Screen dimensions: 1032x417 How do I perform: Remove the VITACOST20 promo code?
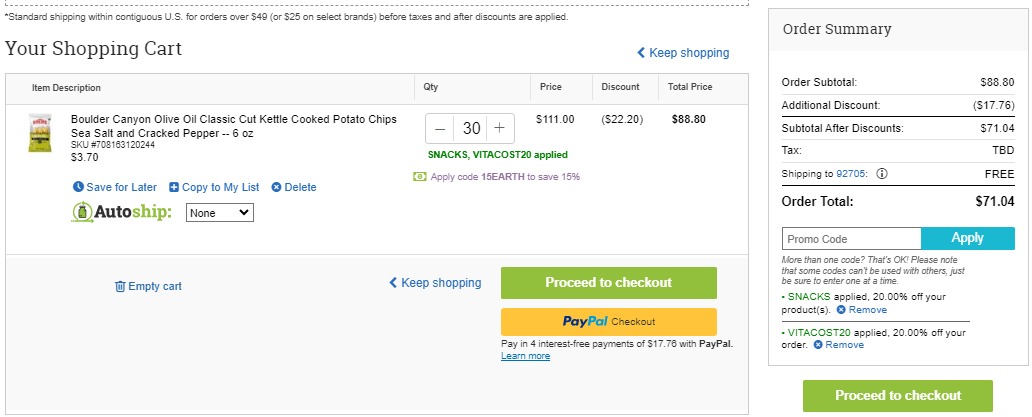click(838, 345)
